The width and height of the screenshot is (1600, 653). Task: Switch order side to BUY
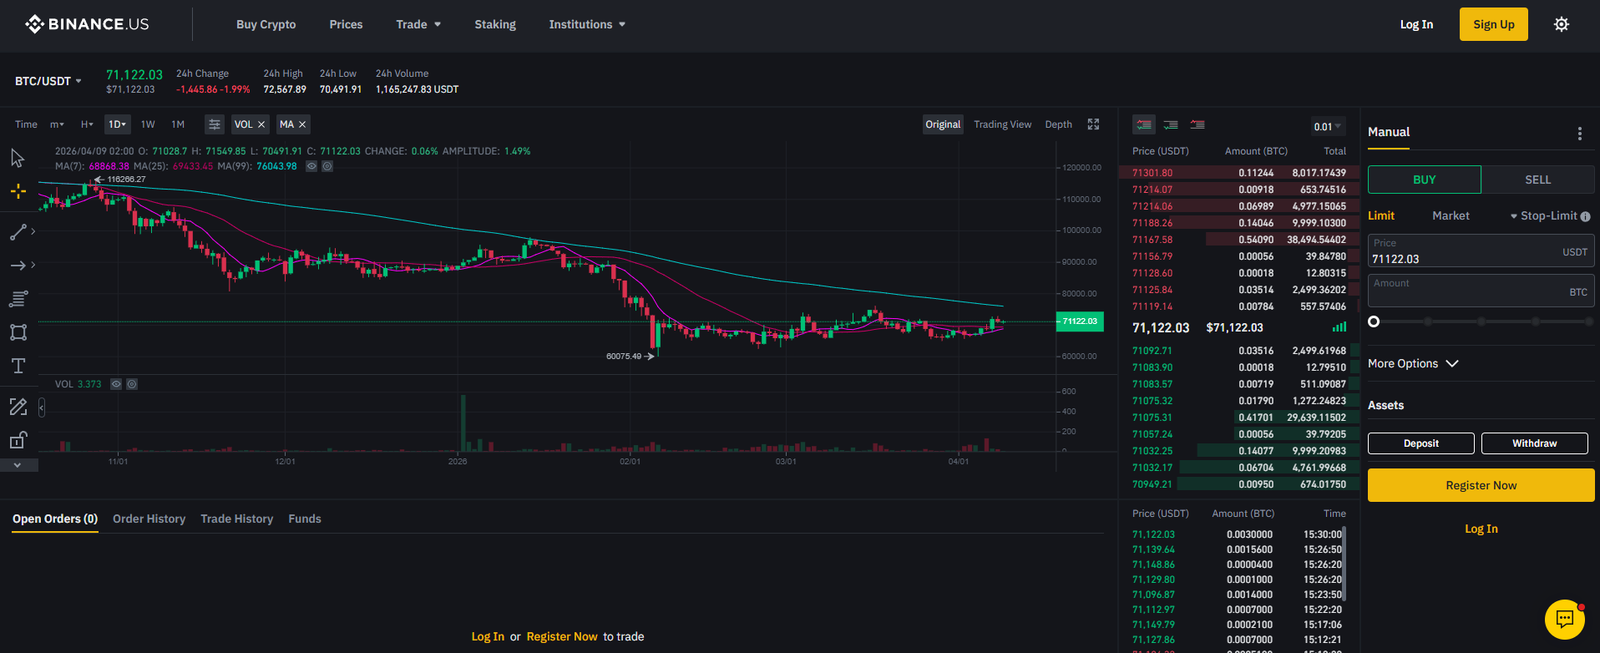click(x=1424, y=180)
